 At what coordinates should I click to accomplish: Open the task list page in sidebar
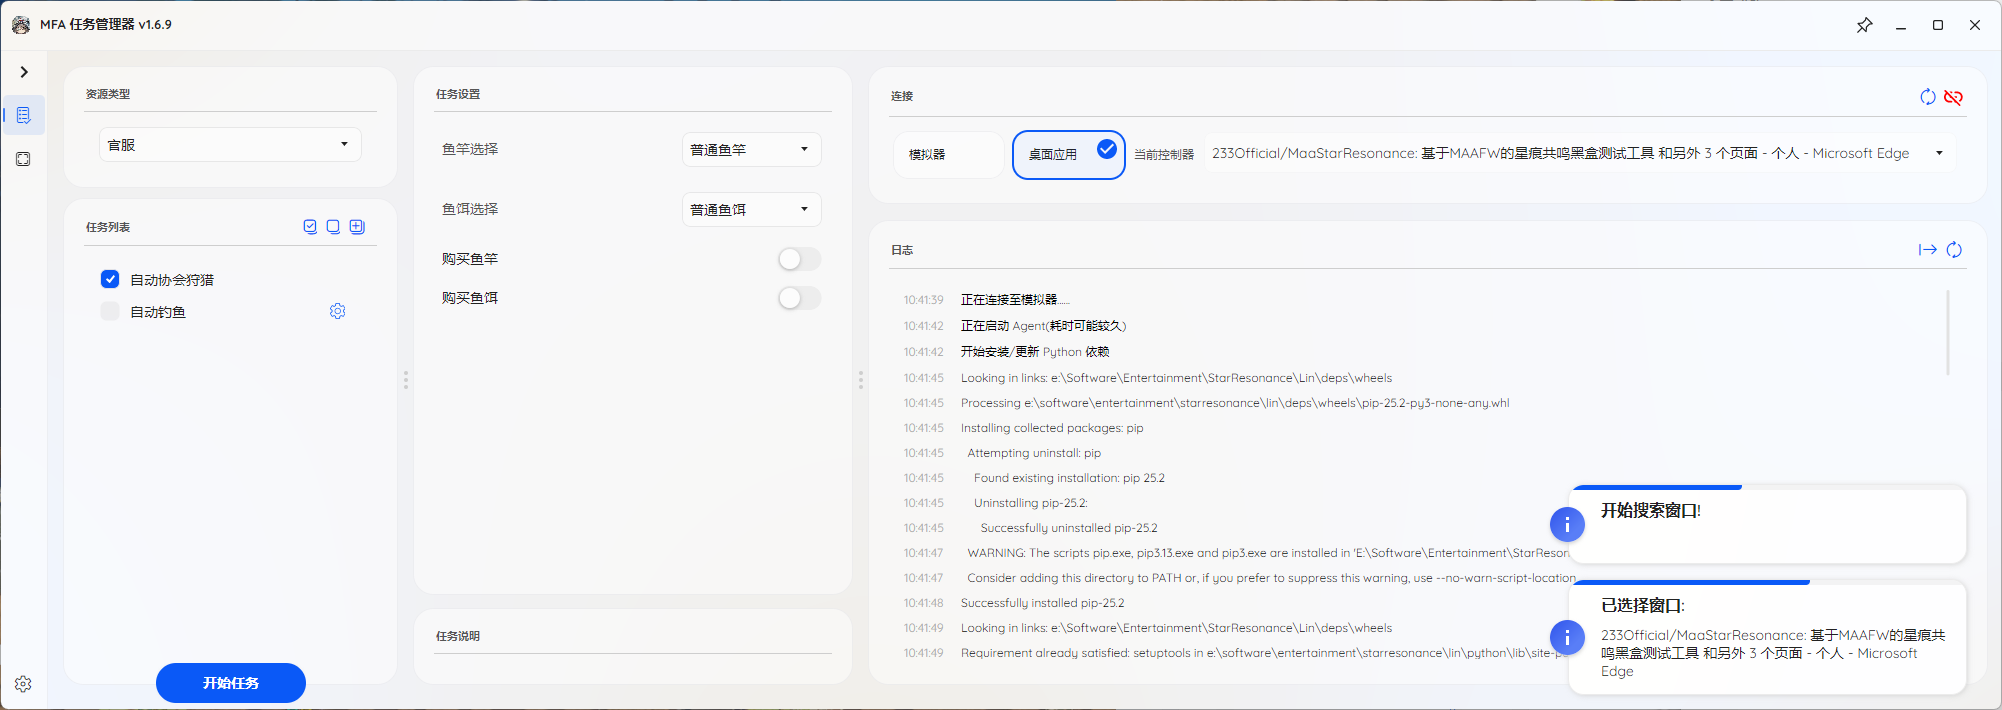pos(24,115)
